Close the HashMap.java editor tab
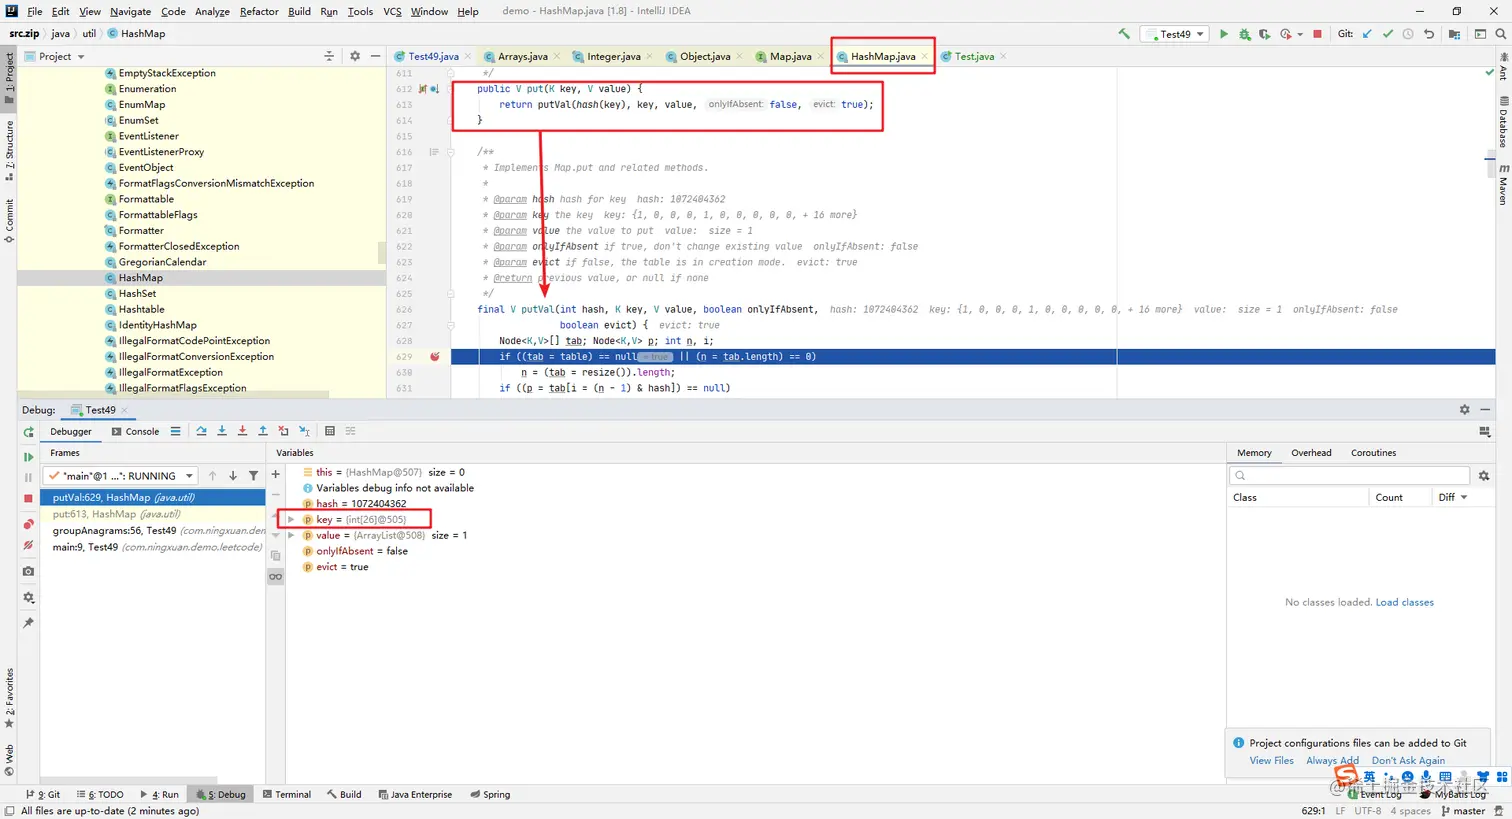 925,57
